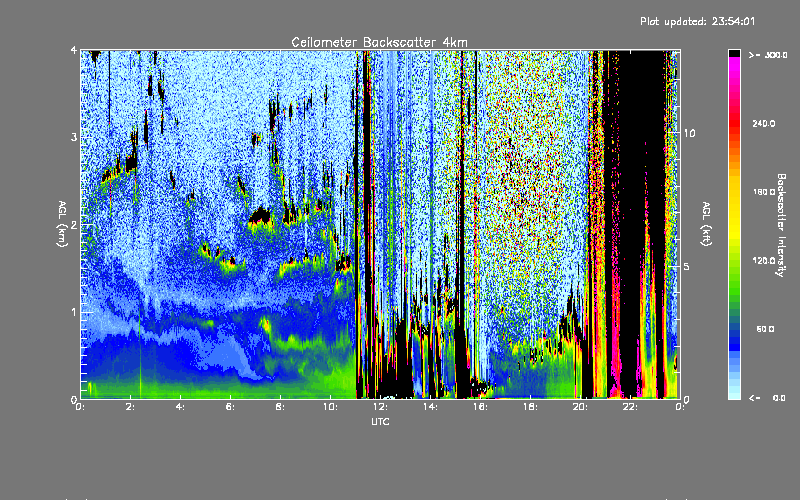
Task: Click the "8:" UTC tick label
Action: tap(280, 407)
